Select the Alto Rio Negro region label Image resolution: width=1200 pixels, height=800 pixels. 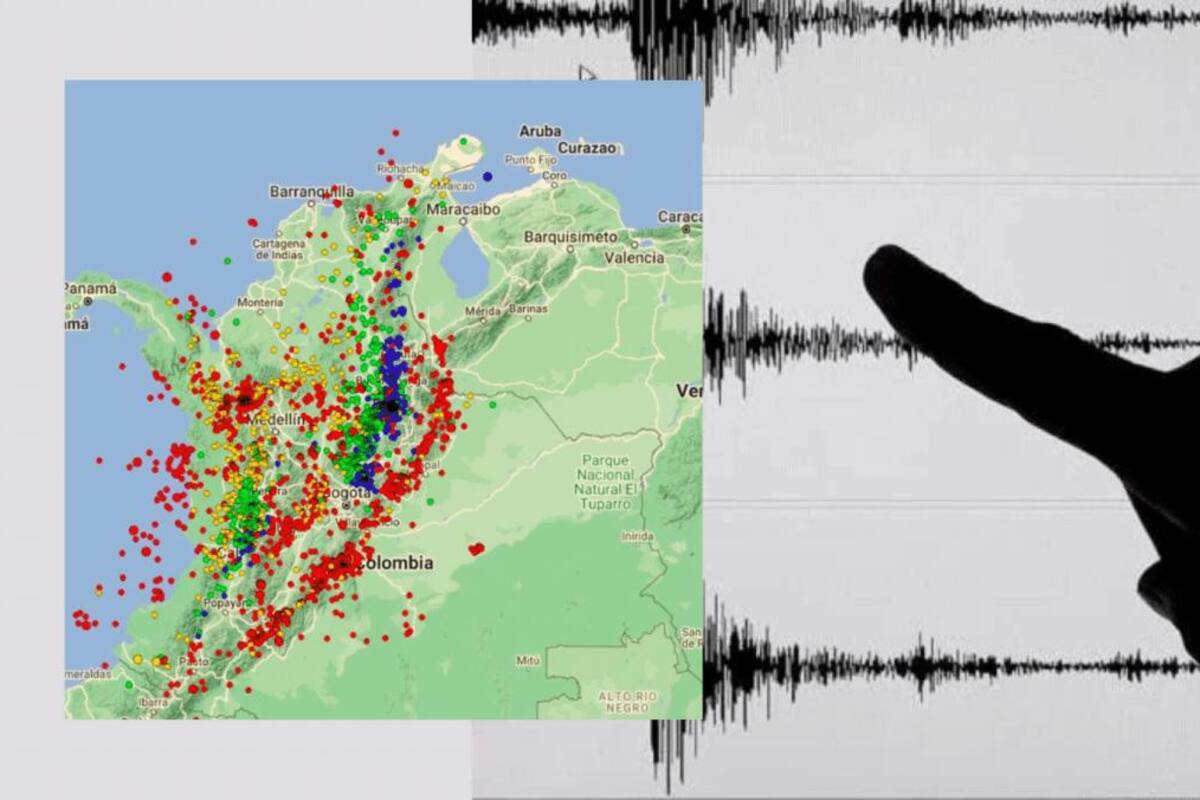point(627,701)
